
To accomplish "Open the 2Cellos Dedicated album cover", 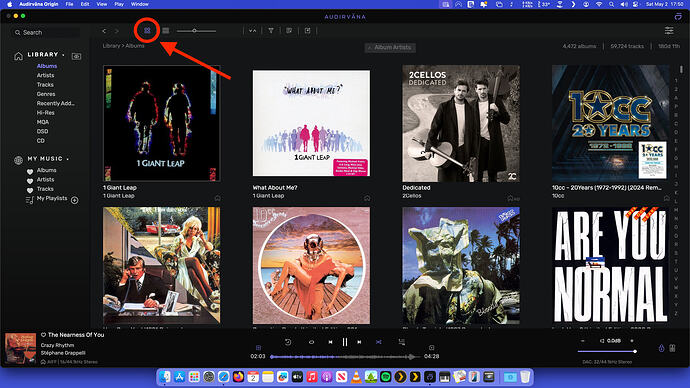I will click(x=461, y=123).
